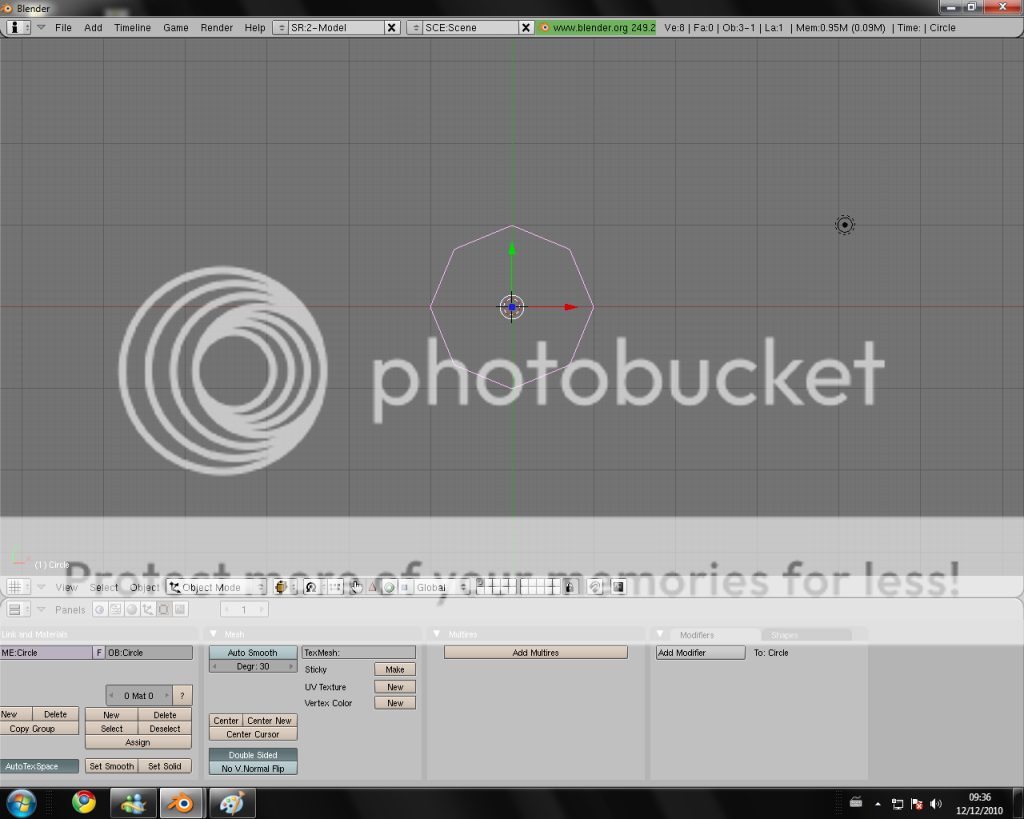The width and height of the screenshot is (1024, 819).
Task: Switch to Object context in Panels header
Action: pos(148,609)
